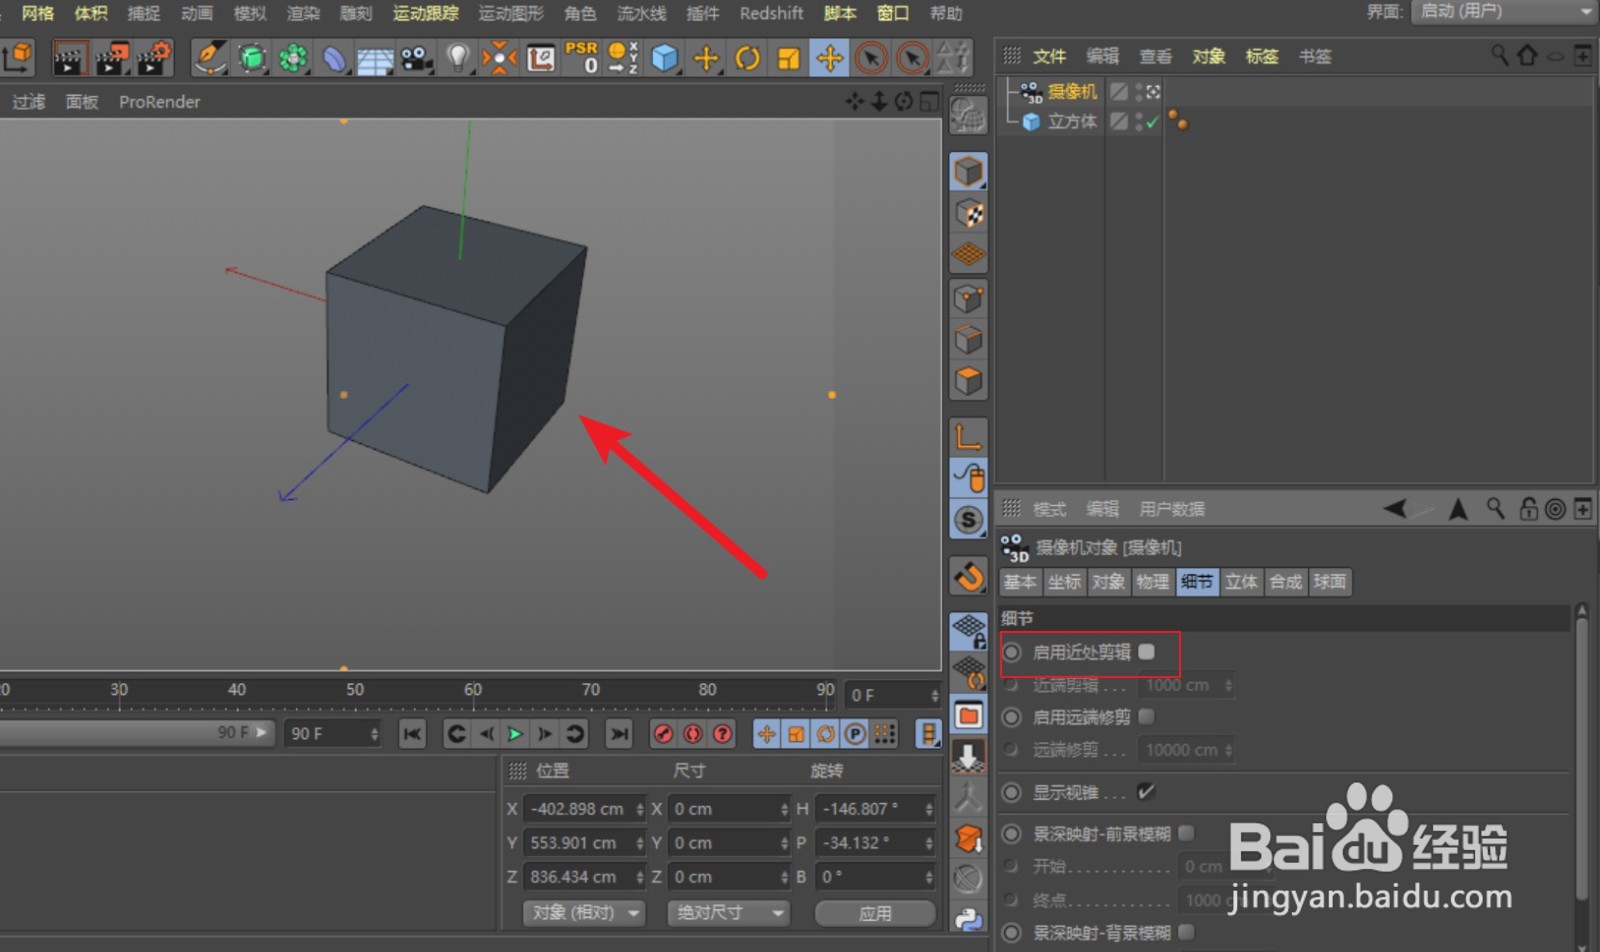Toggle 显示视锥 keyframe circle
Viewport: 1600px width, 952px height.
coord(1012,792)
